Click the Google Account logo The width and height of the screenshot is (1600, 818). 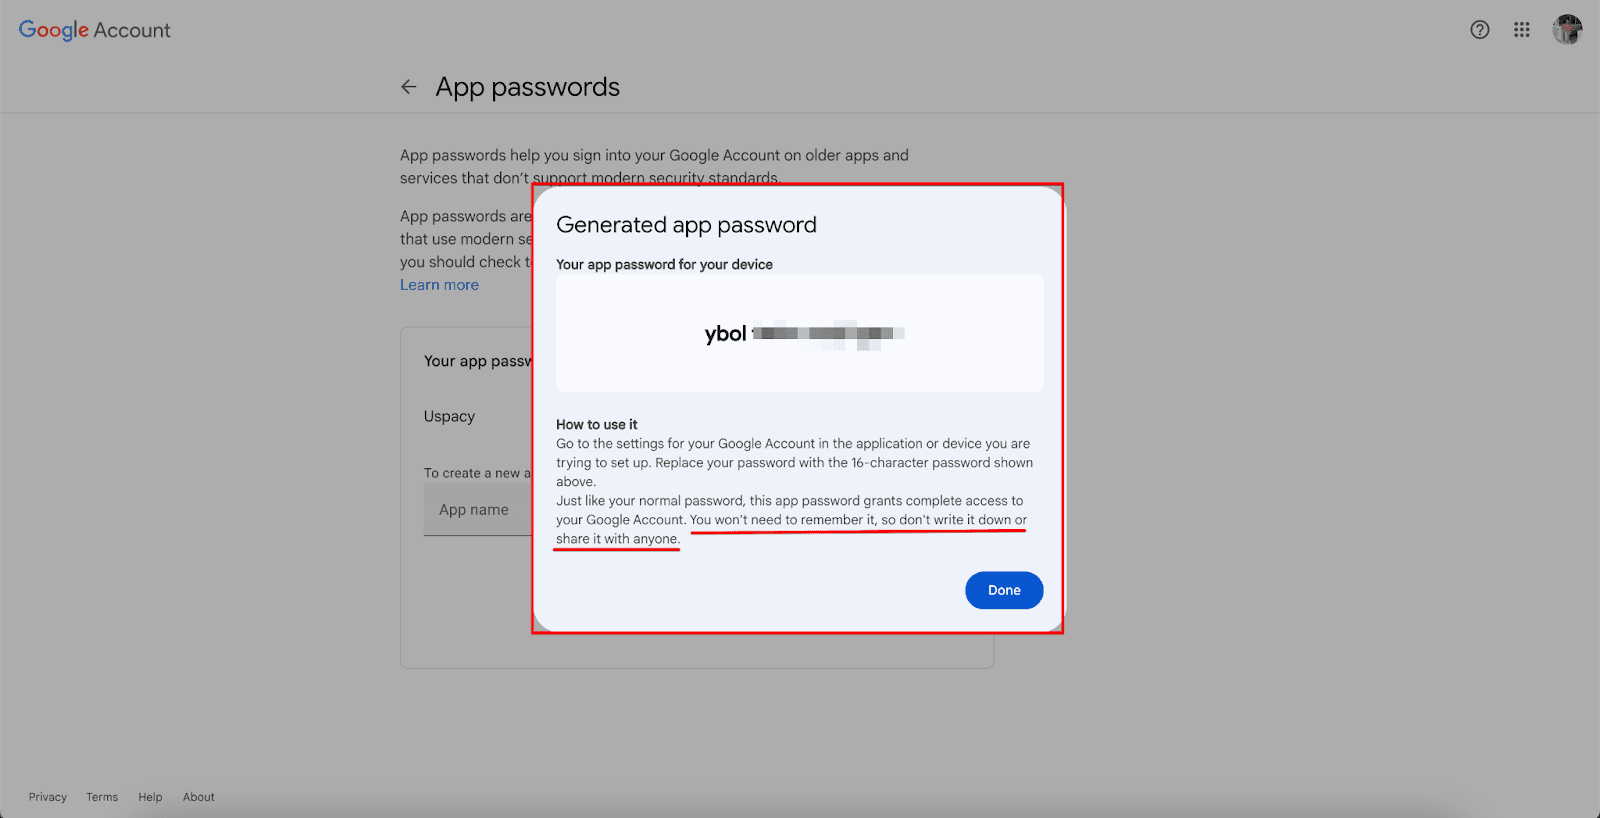[95, 30]
